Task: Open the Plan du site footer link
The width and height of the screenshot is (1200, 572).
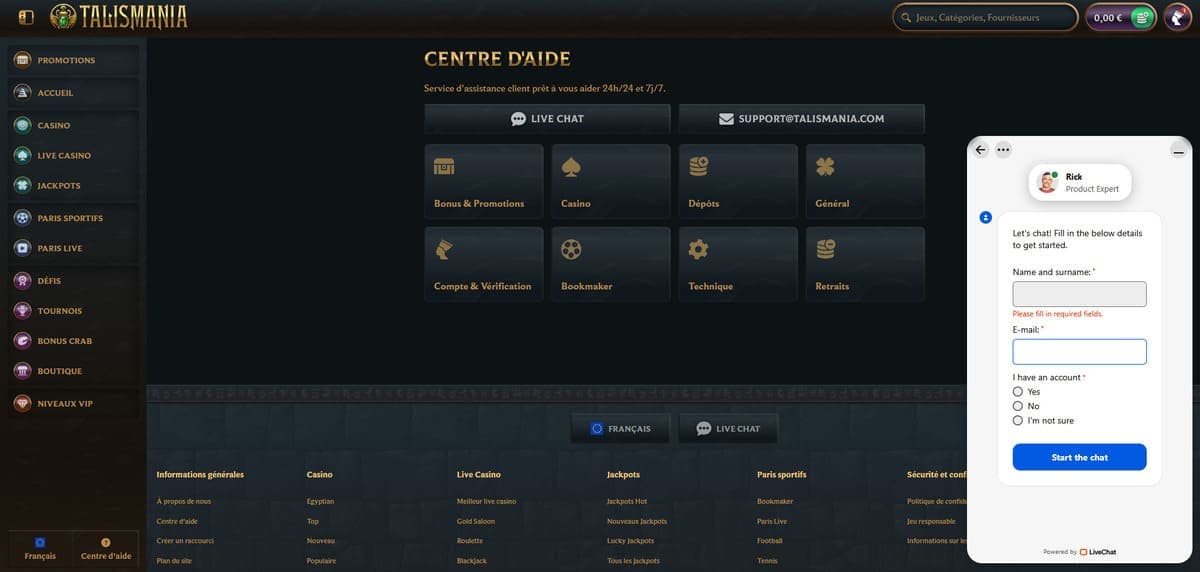Action: 172,561
